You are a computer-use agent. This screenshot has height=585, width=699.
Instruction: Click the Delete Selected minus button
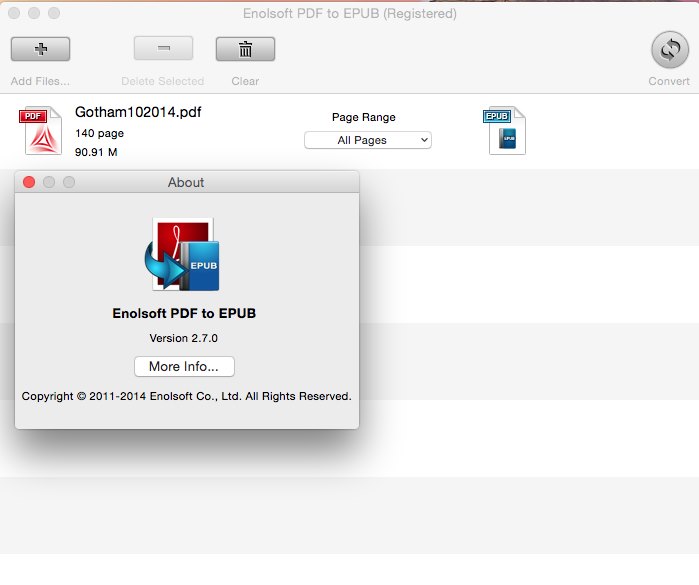coord(163,48)
